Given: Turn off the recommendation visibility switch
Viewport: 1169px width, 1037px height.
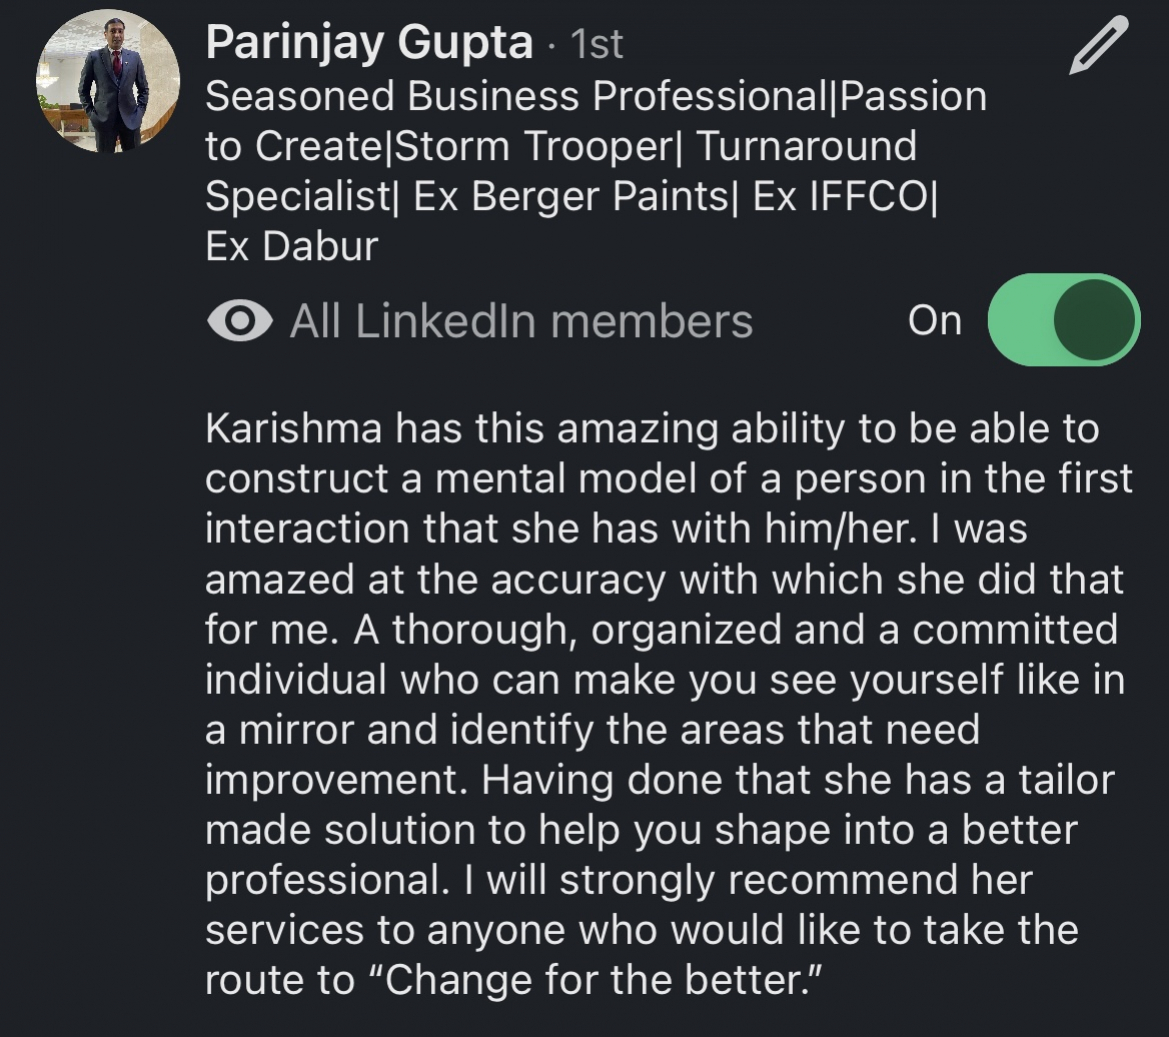Looking at the screenshot, I should pos(1063,320).
